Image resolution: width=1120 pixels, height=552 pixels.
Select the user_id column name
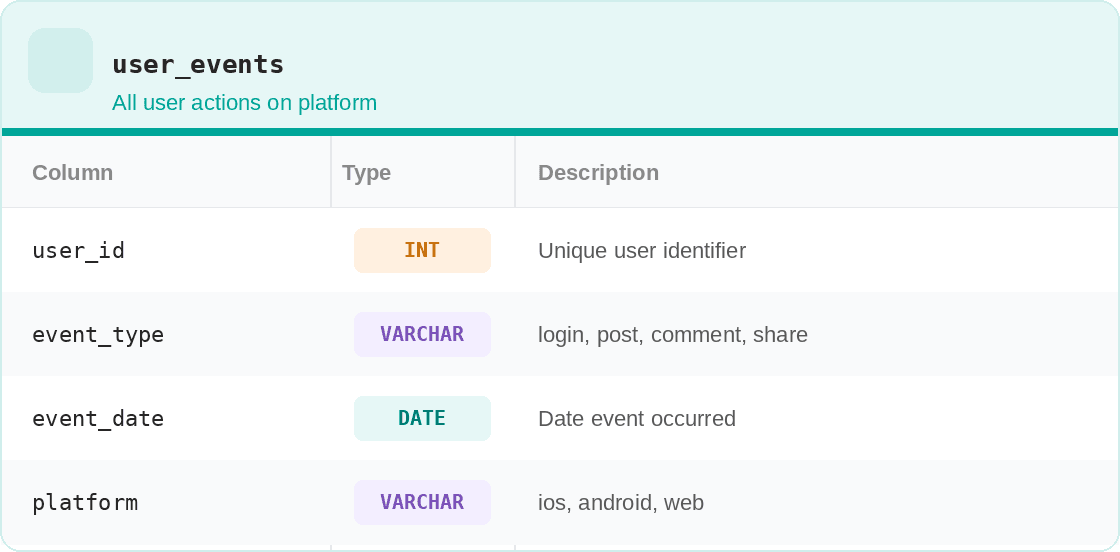tap(79, 251)
